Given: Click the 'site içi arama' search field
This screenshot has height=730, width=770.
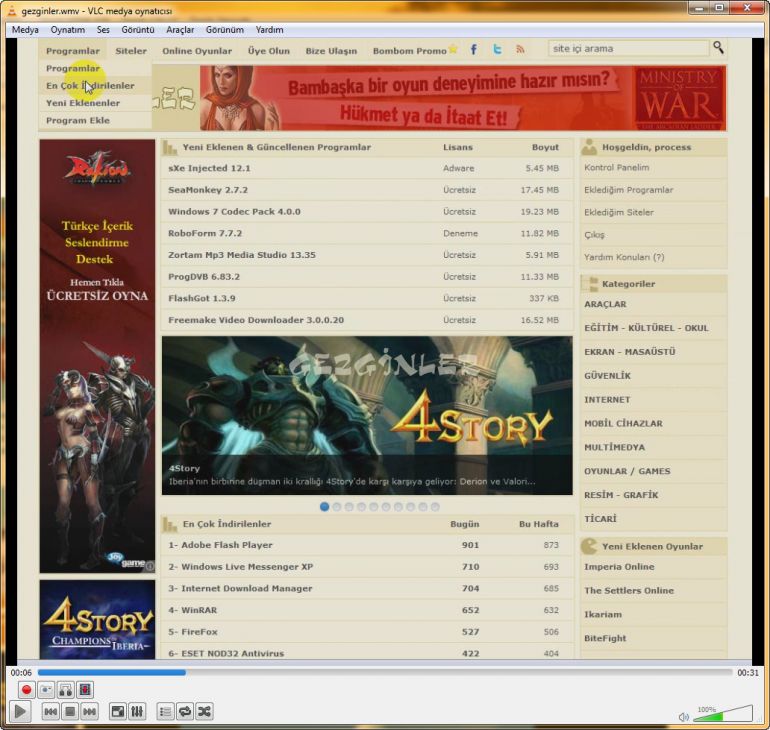Looking at the screenshot, I should [x=629, y=49].
